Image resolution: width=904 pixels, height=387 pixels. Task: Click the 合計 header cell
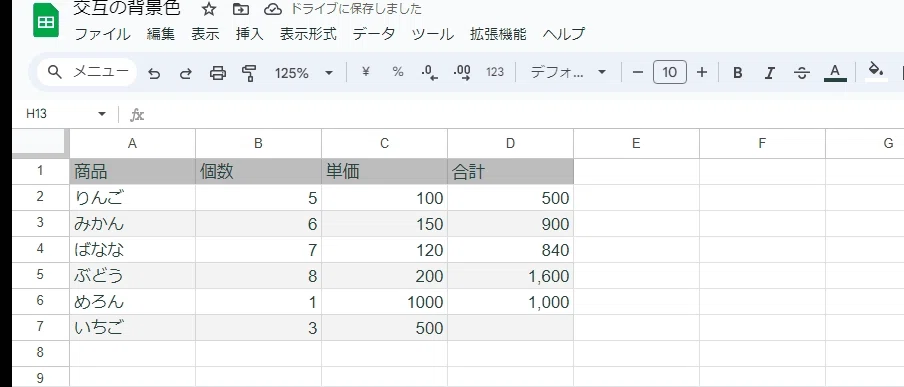tap(510, 171)
